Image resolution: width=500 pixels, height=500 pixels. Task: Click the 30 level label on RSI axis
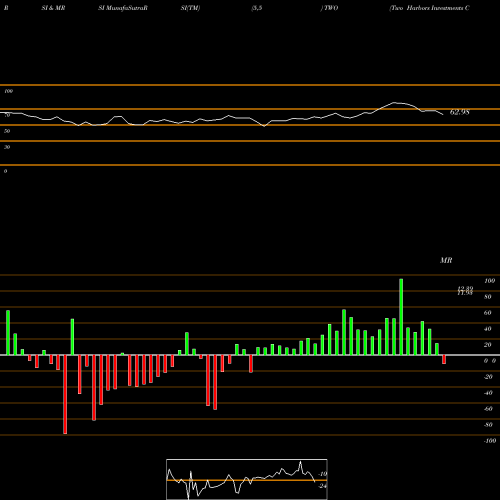[7, 147]
